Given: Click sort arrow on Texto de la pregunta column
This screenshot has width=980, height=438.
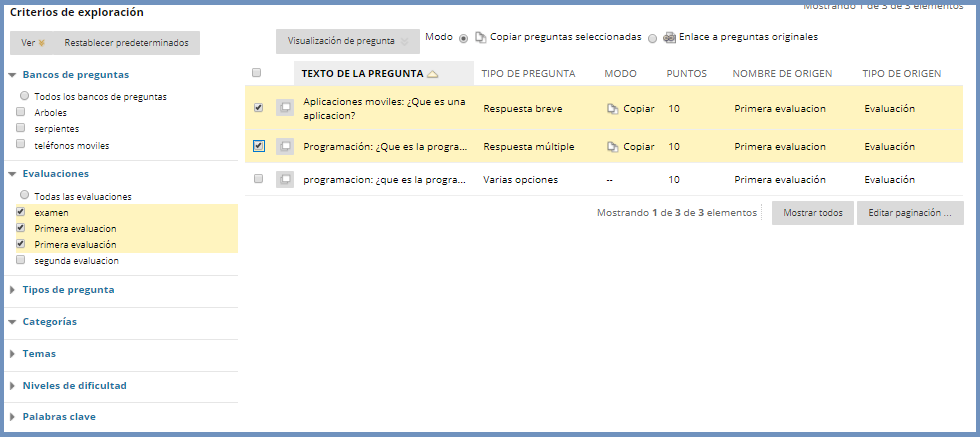Looking at the screenshot, I should point(432,74).
